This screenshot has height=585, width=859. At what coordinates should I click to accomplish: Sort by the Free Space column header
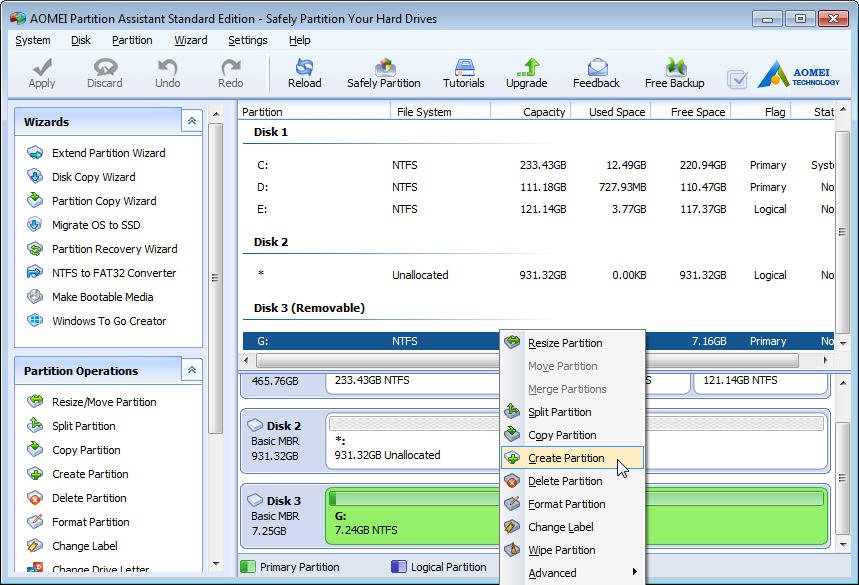[x=691, y=112]
